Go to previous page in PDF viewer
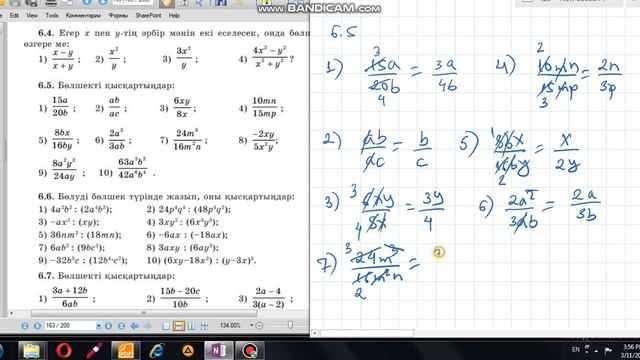640x360 pixels. tap(37, 326)
